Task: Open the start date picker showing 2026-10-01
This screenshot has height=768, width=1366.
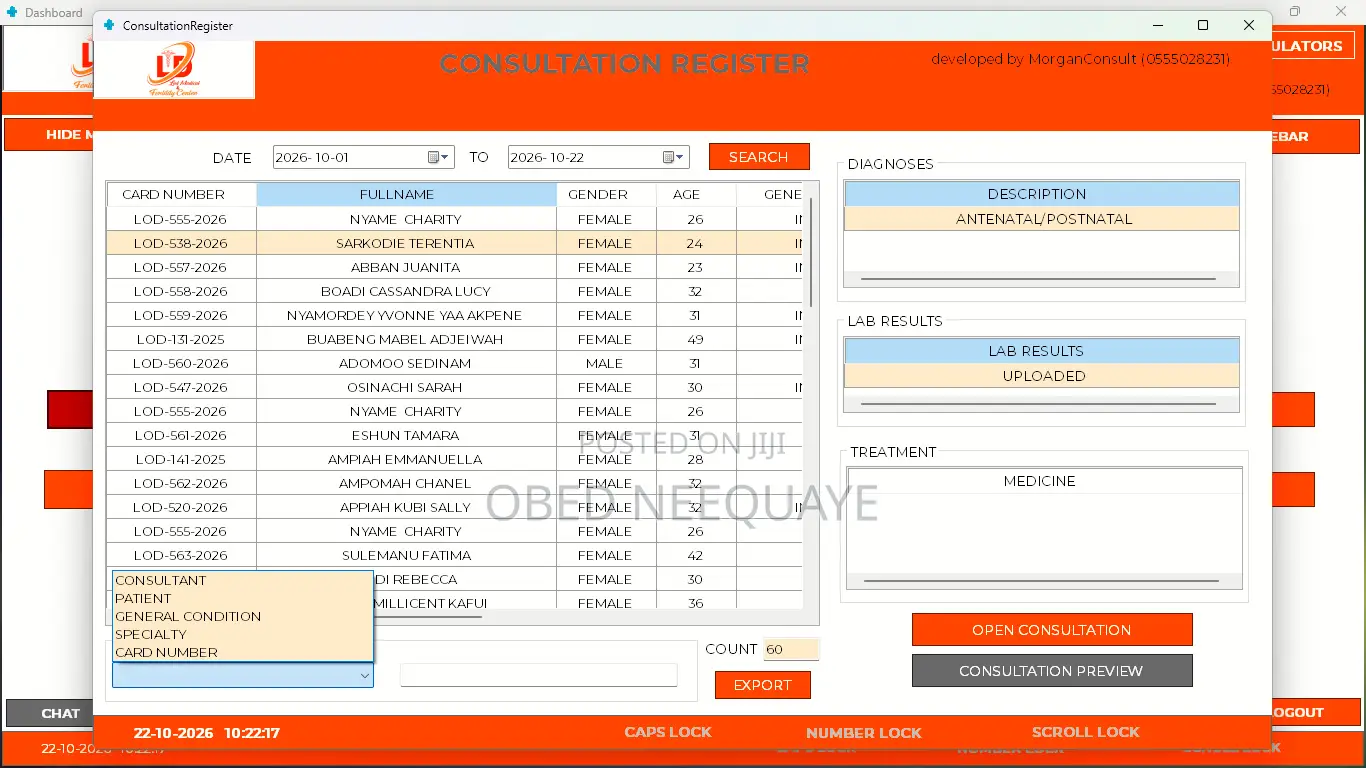Action: click(x=440, y=157)
